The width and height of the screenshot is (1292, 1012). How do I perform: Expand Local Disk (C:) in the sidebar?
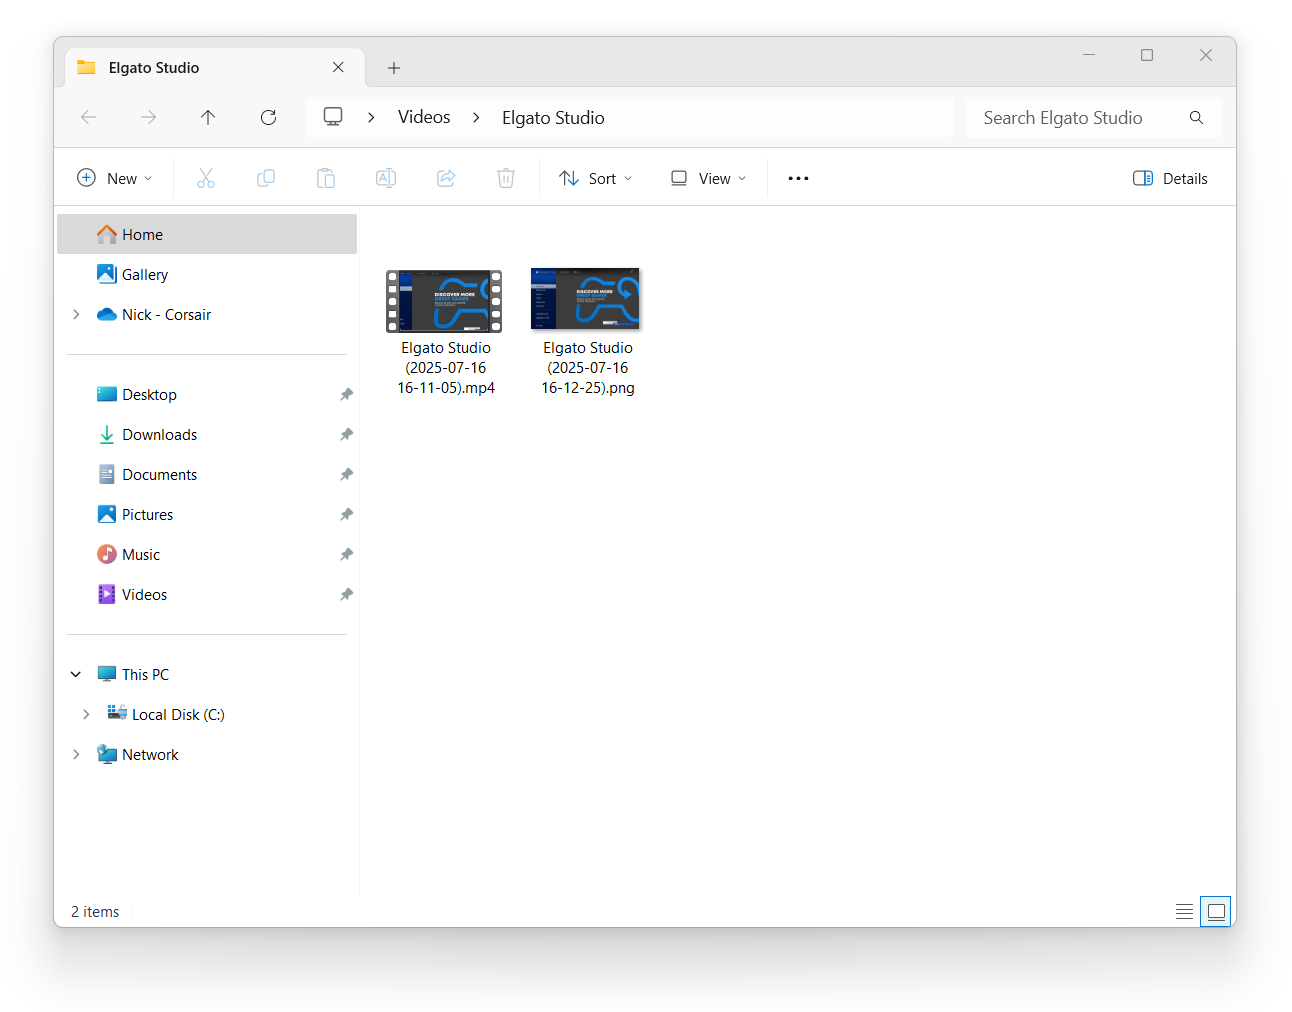(x=86, y=714)
